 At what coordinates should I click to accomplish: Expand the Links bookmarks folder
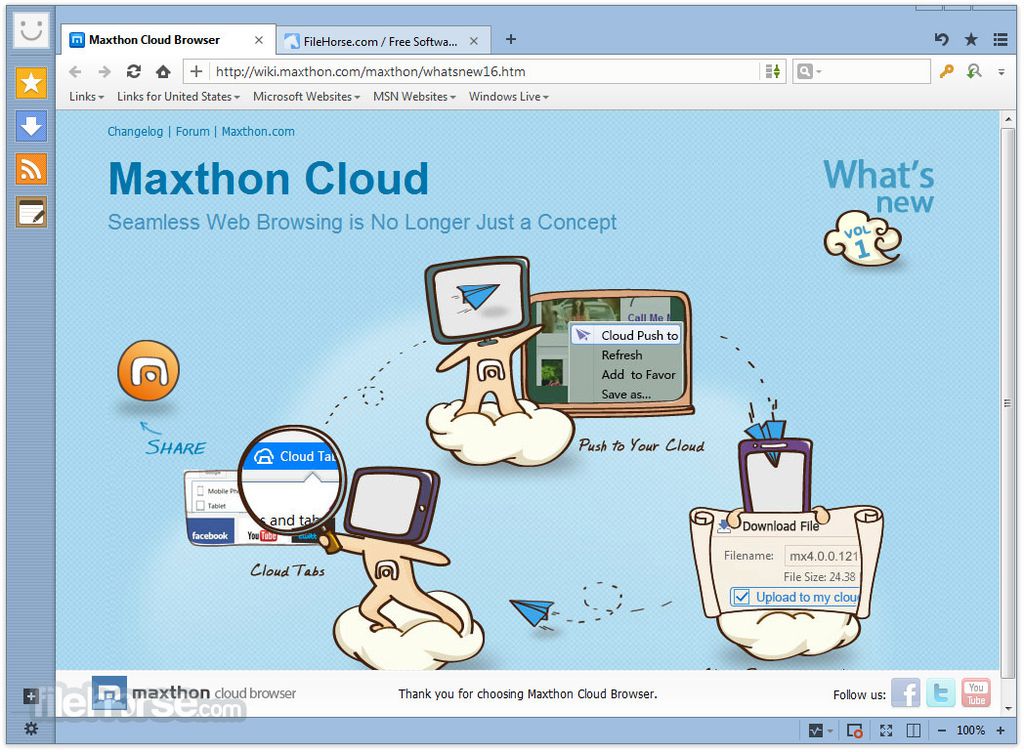86,97
